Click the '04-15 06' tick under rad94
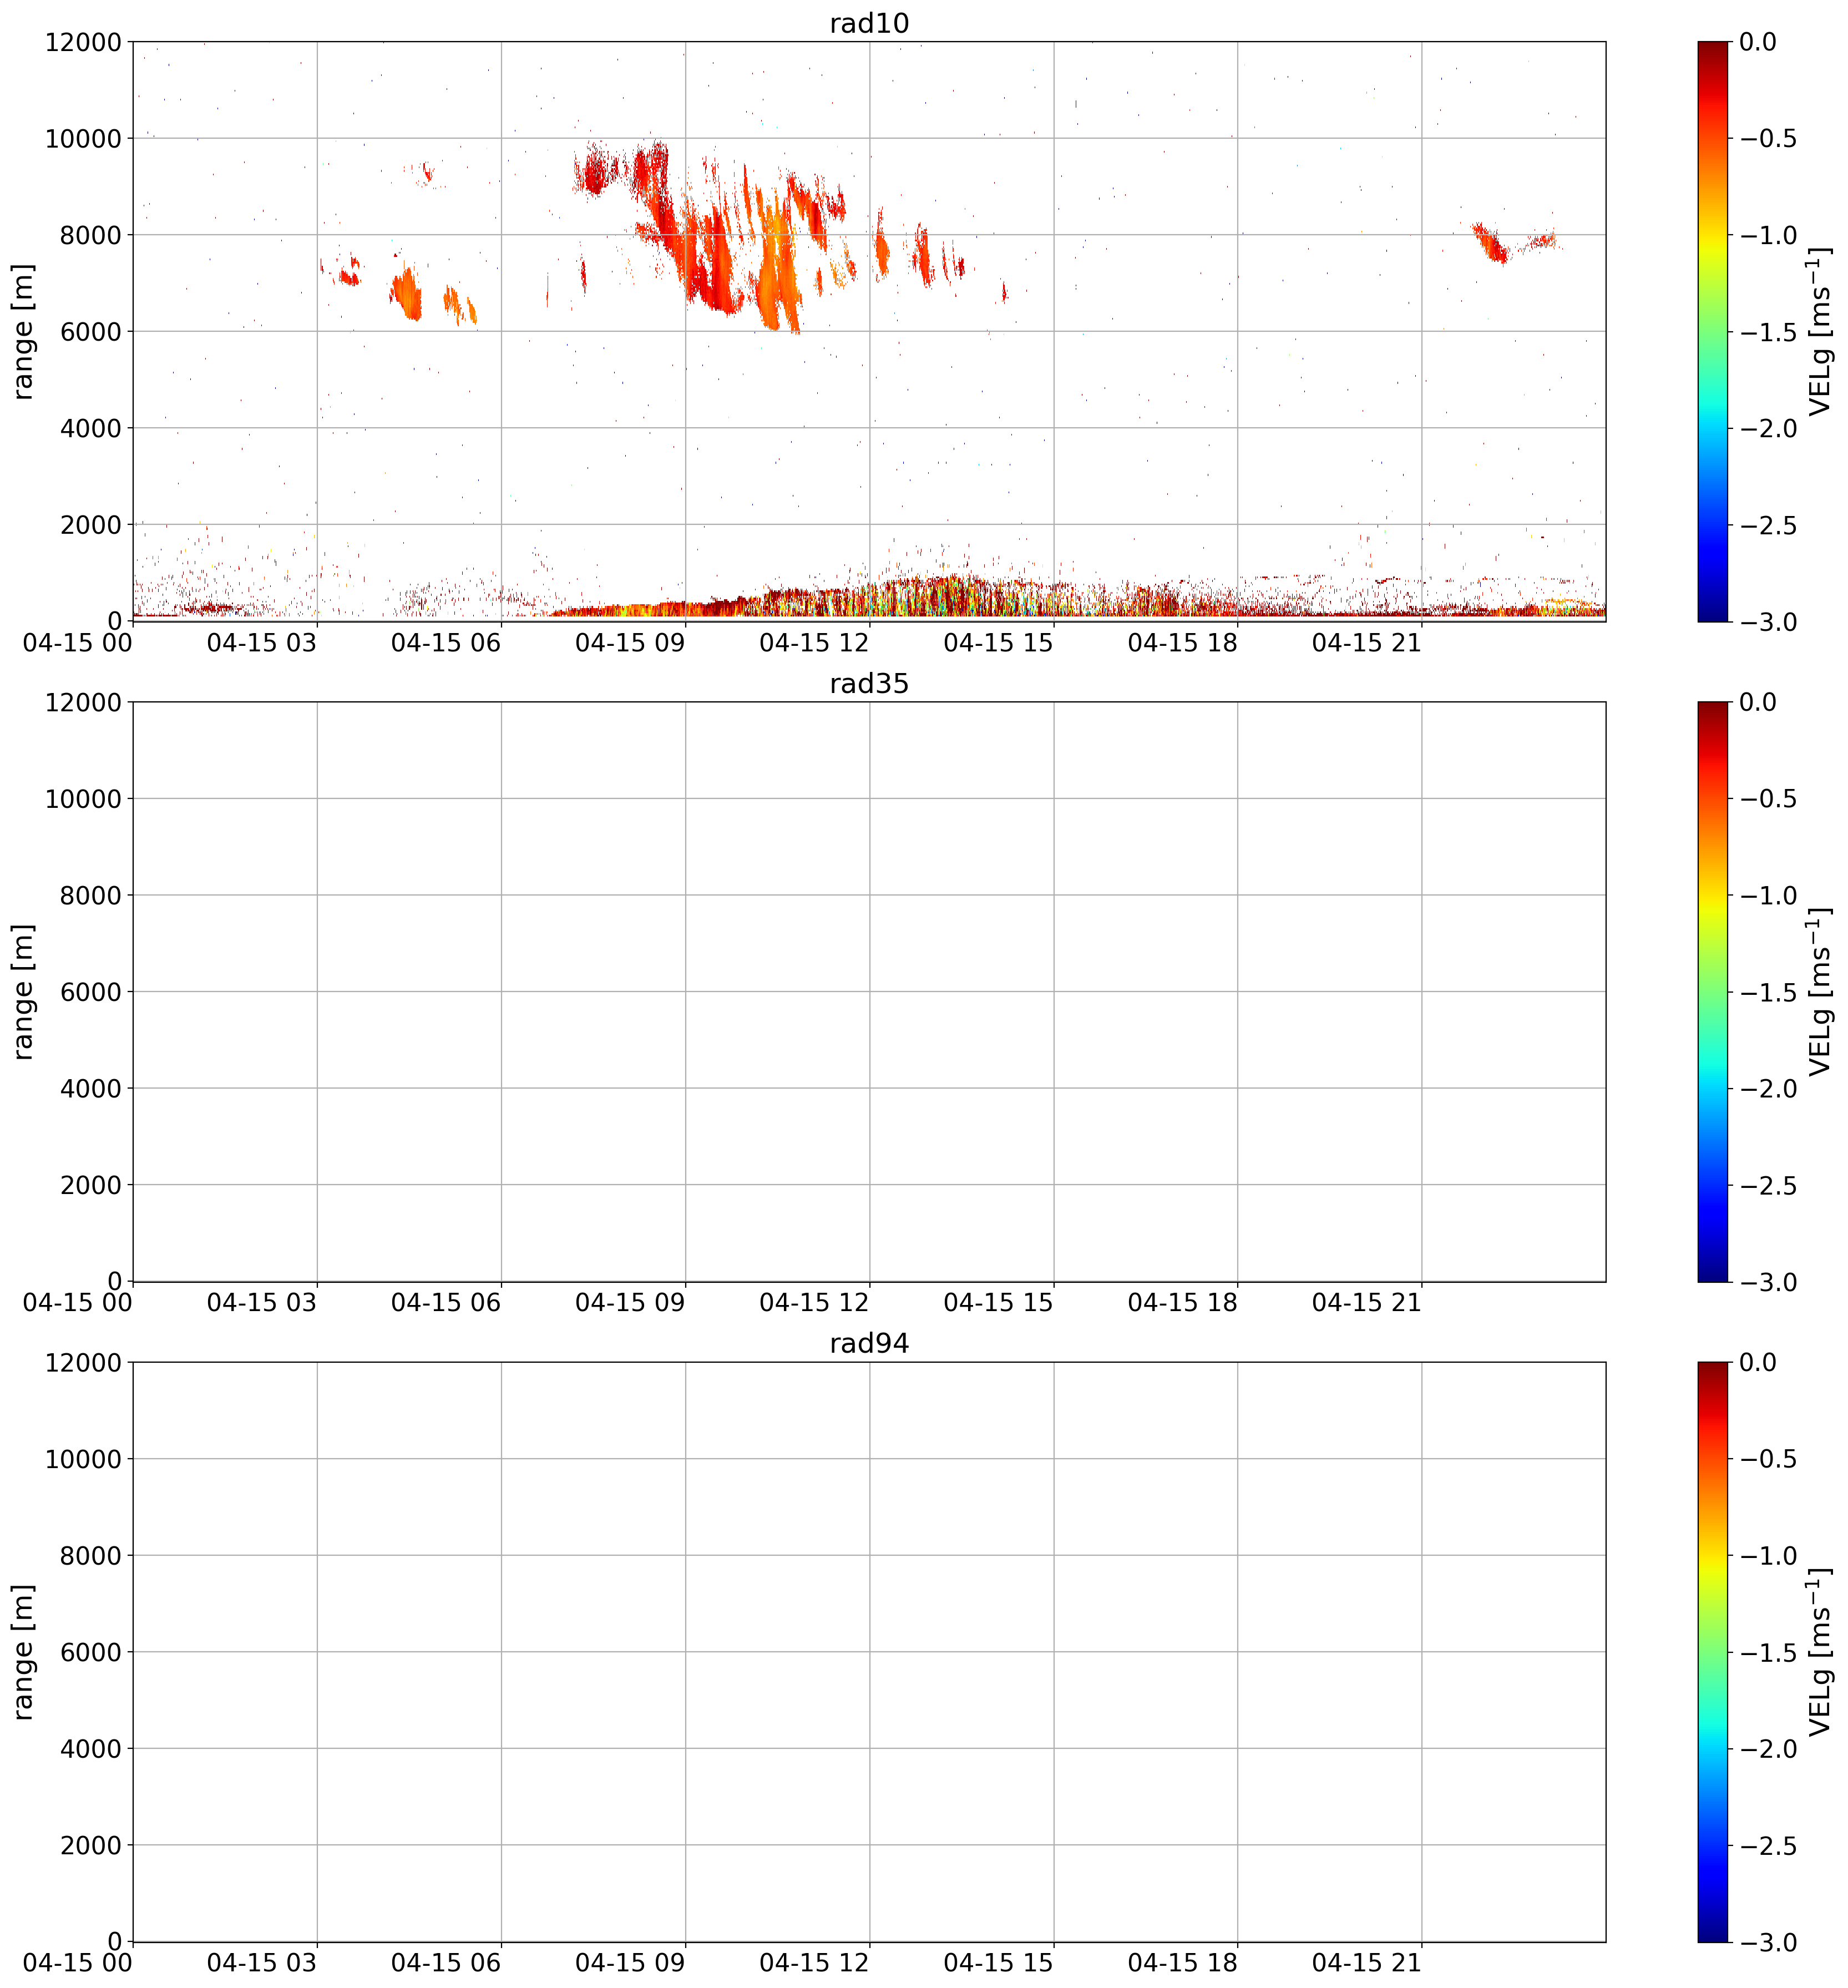1848x1988 pixels. click(x=446, y=1963)
